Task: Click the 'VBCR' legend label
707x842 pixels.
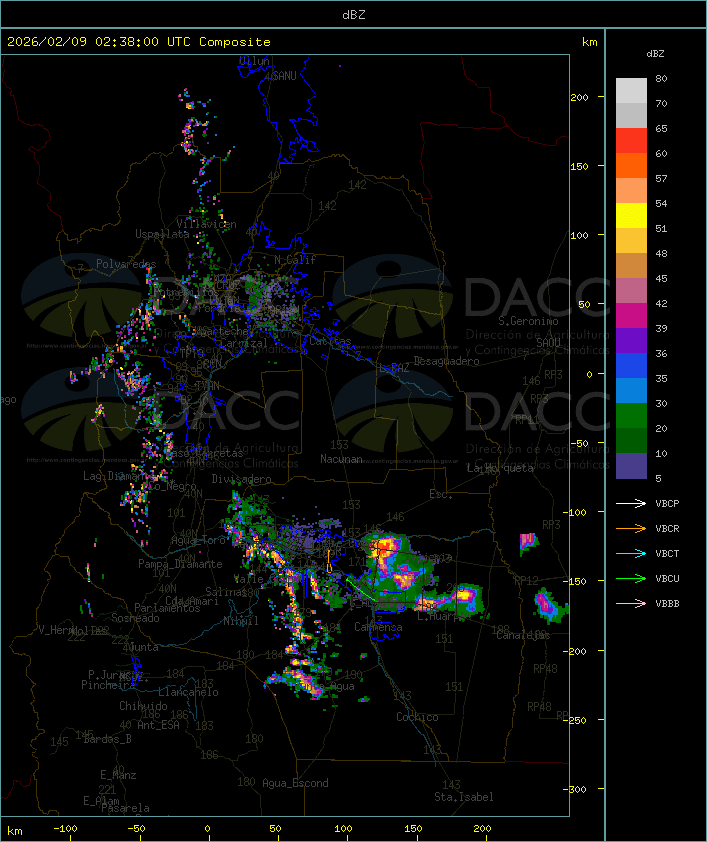Action: [667, 528]
